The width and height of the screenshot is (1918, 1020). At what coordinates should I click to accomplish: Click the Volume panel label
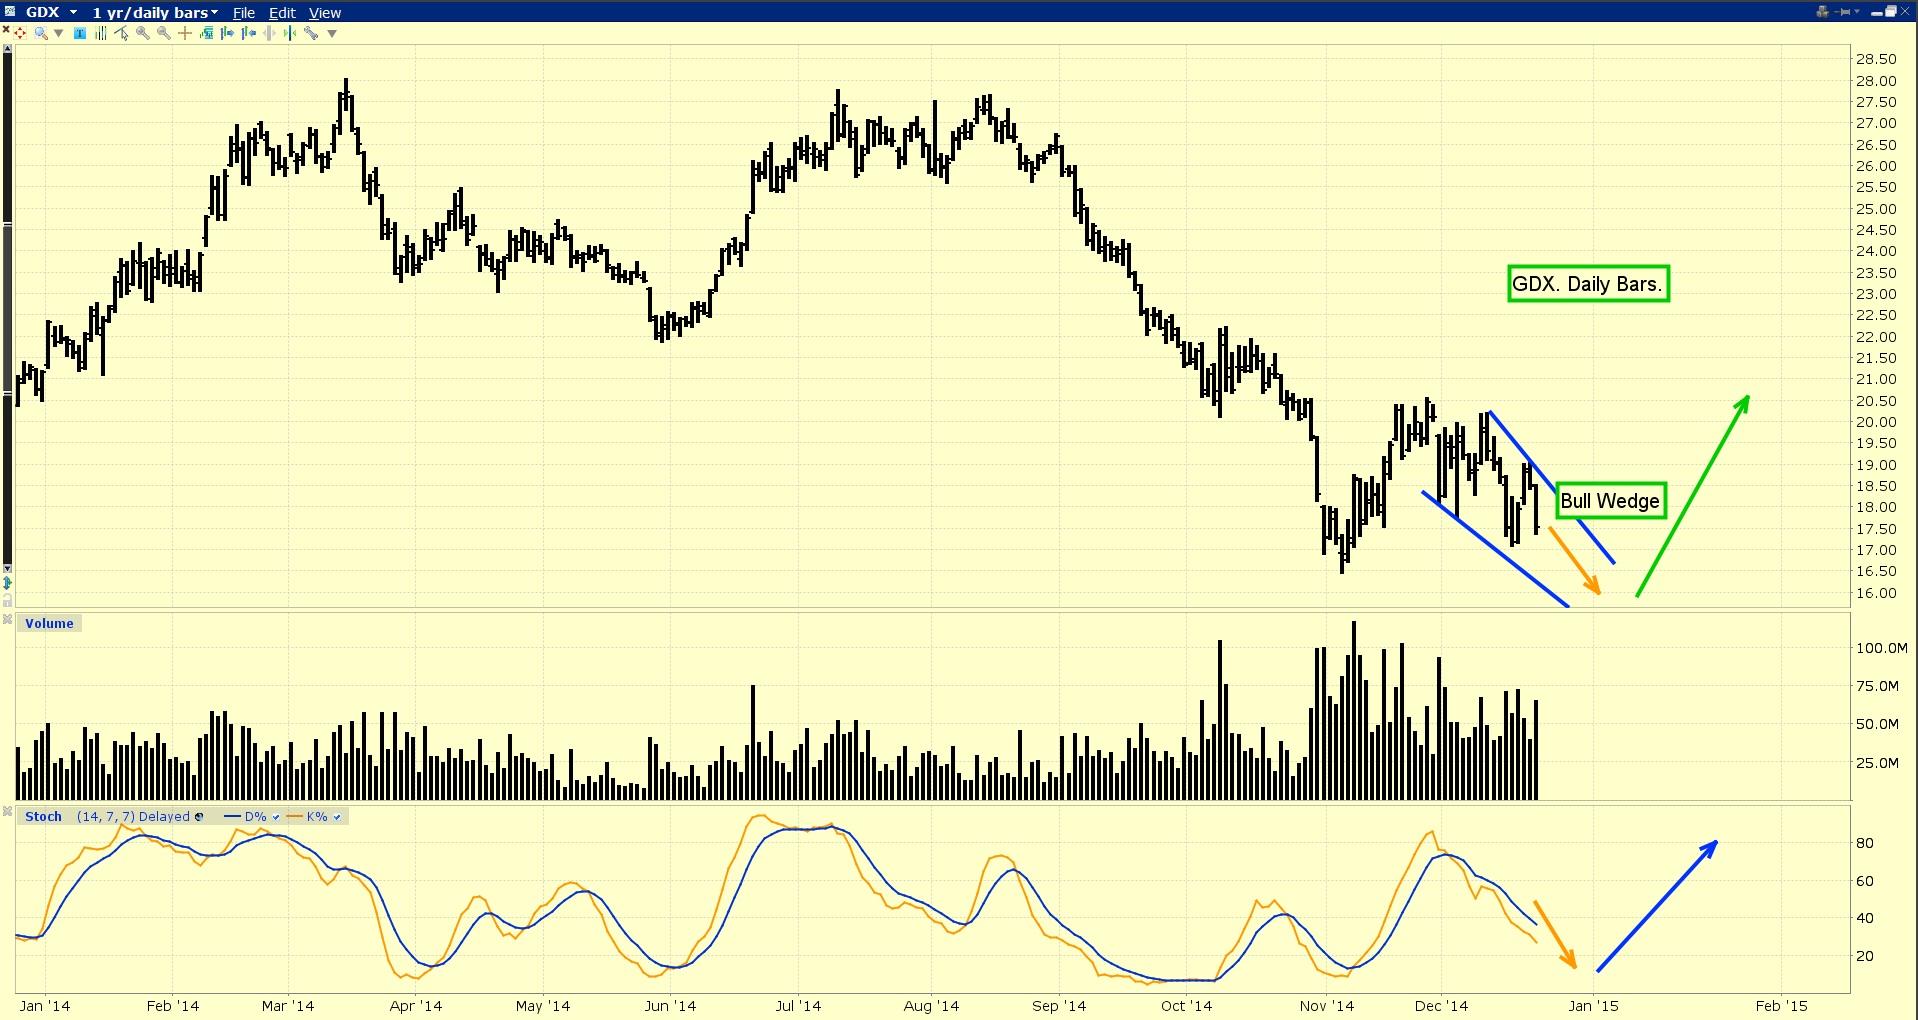pyautogui.click(x=49, y=623)
